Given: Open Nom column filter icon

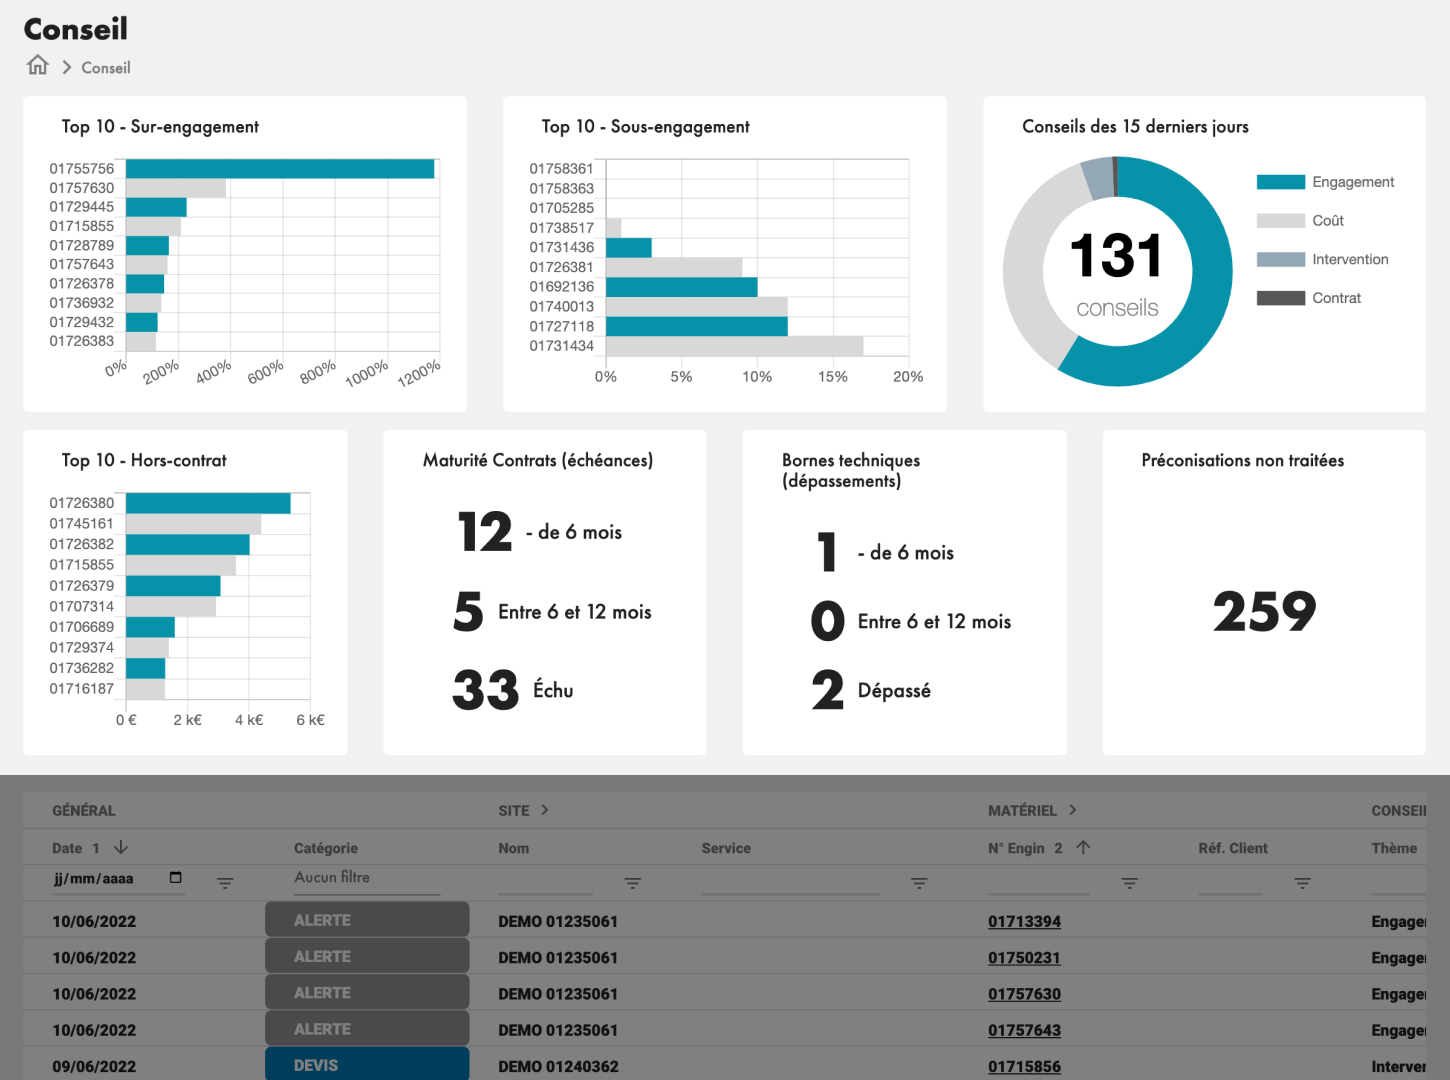Looking at the screenshot, I should 632,883.
